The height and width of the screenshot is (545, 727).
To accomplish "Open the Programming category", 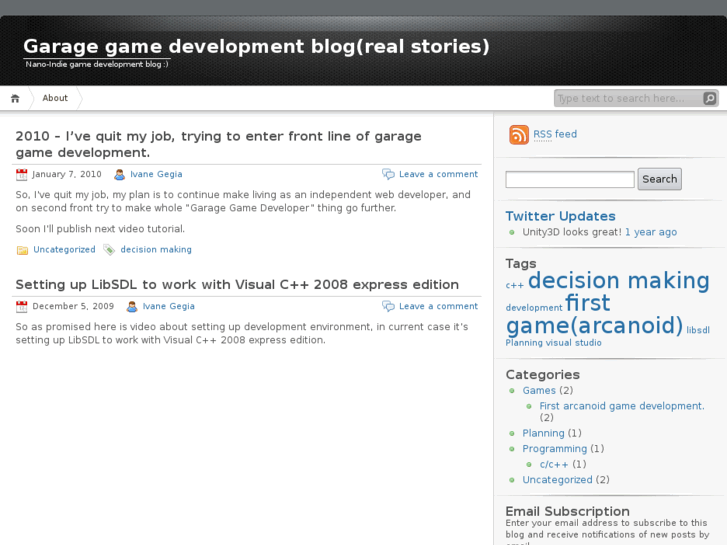I will 555,449.
